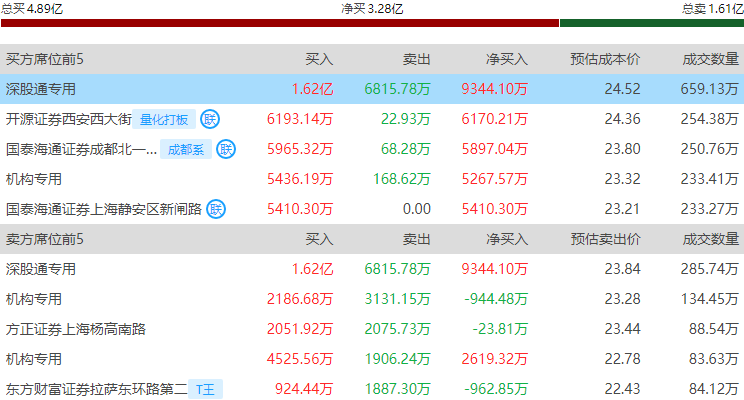The width and height of the screenshot is (744, 400).
Task: Click sell value 3131.15万
Action: 397,299
